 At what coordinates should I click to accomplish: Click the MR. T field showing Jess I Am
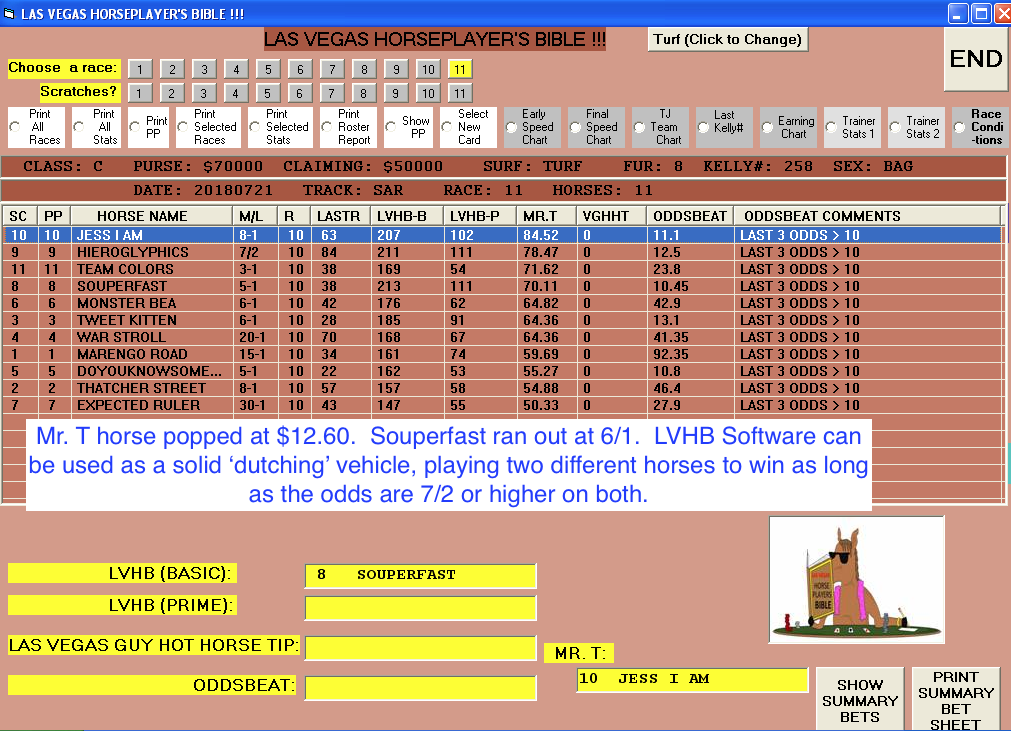coord(692,679)
